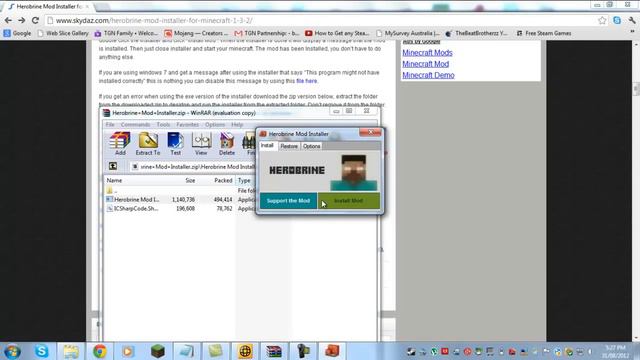Screen dimensions: 640x360
Task: Select Herobrine Mod Installer file row
Action: (180, 200)
